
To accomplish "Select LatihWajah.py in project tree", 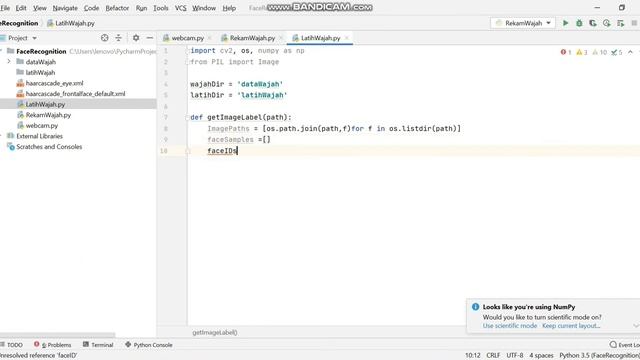I will pos(45,104).
